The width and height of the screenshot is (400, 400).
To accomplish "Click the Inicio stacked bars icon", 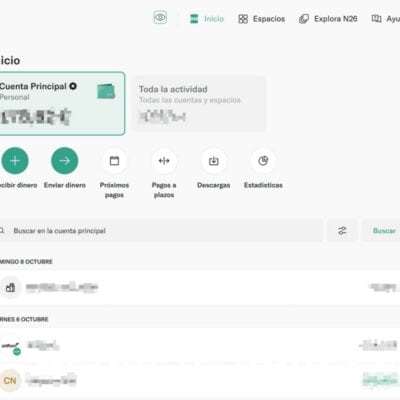I will coord(194,19).
